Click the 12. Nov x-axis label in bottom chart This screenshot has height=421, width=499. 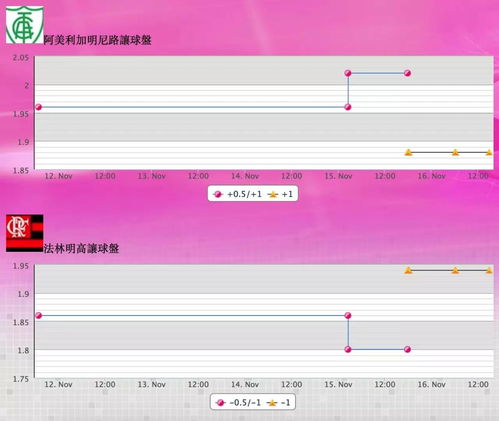click(x=58, y=384)
